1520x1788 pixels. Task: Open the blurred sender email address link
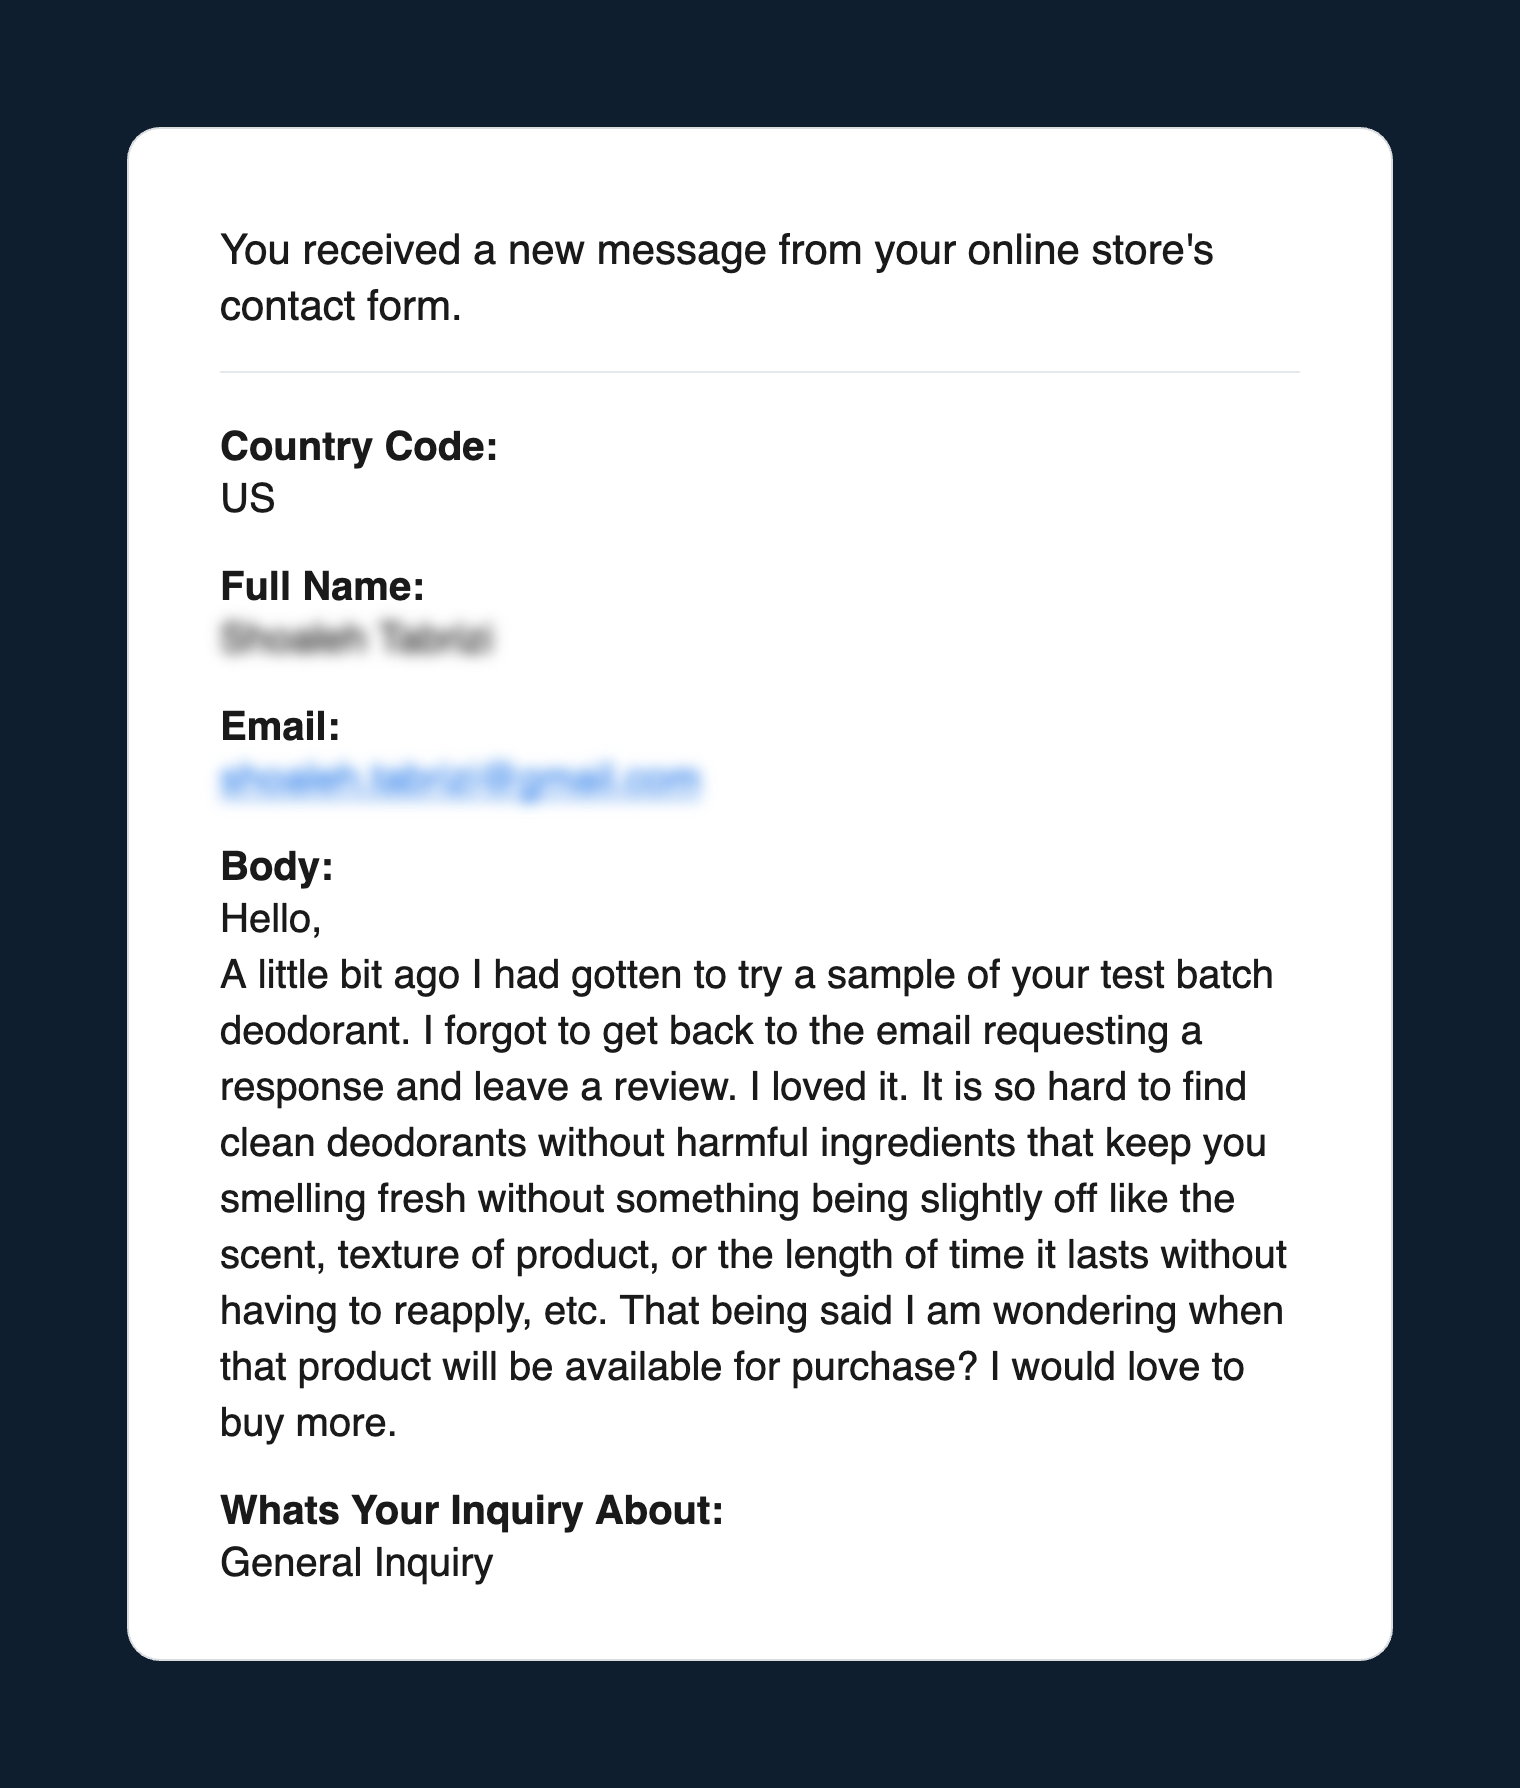click(460, 779)
